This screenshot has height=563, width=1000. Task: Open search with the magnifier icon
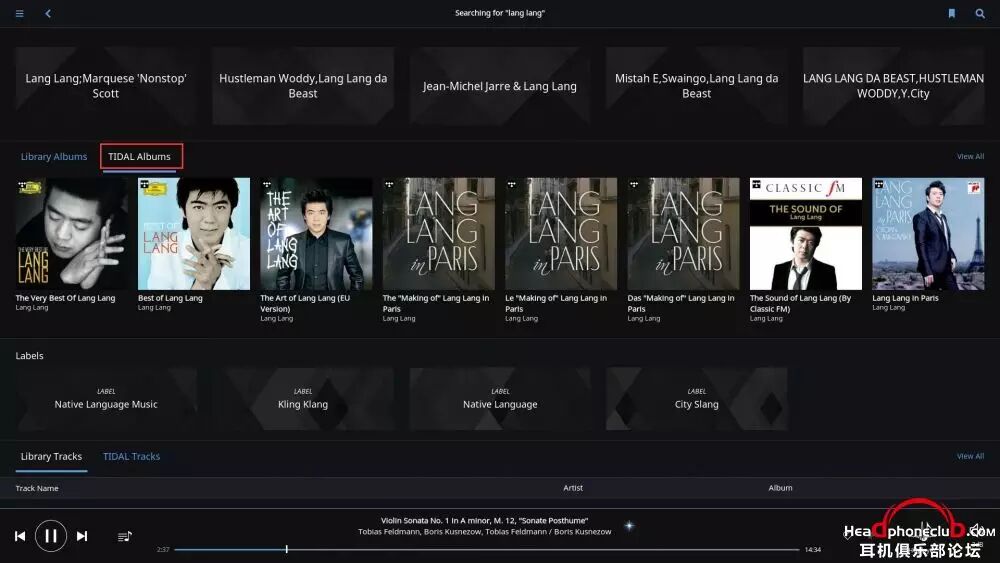pyautogui.click(x=980, y=13)
